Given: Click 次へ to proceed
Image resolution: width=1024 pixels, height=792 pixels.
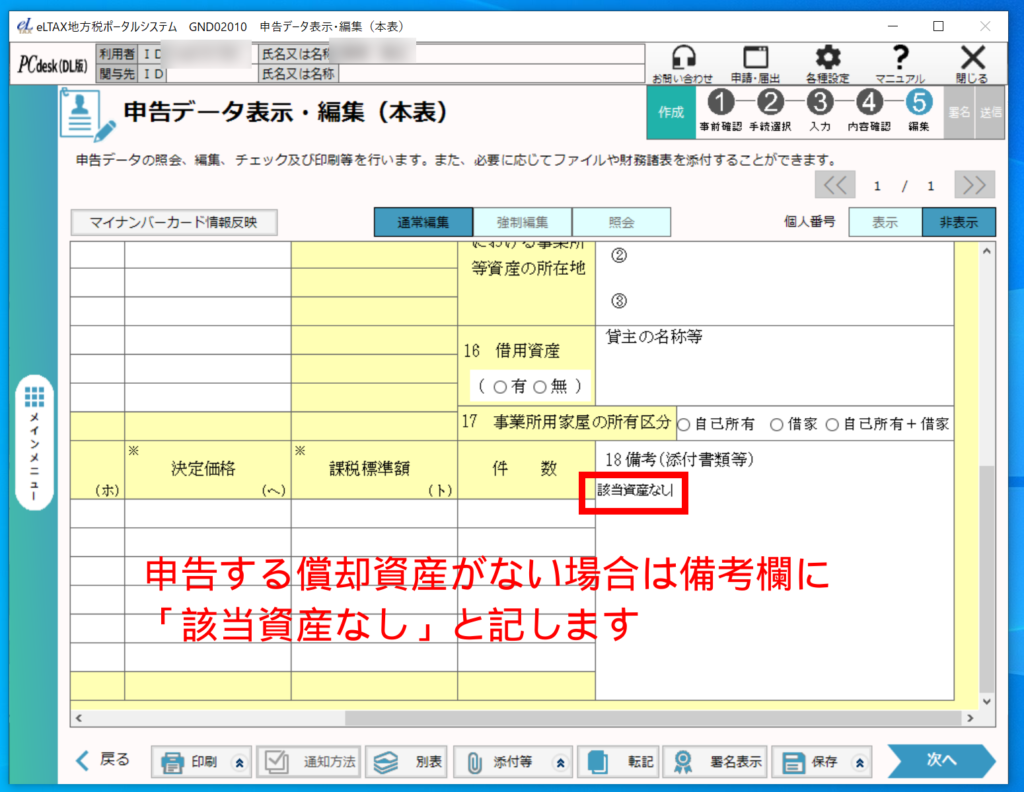Looking at the screenshot, I should pyautogui.click(x=940, y=761).
